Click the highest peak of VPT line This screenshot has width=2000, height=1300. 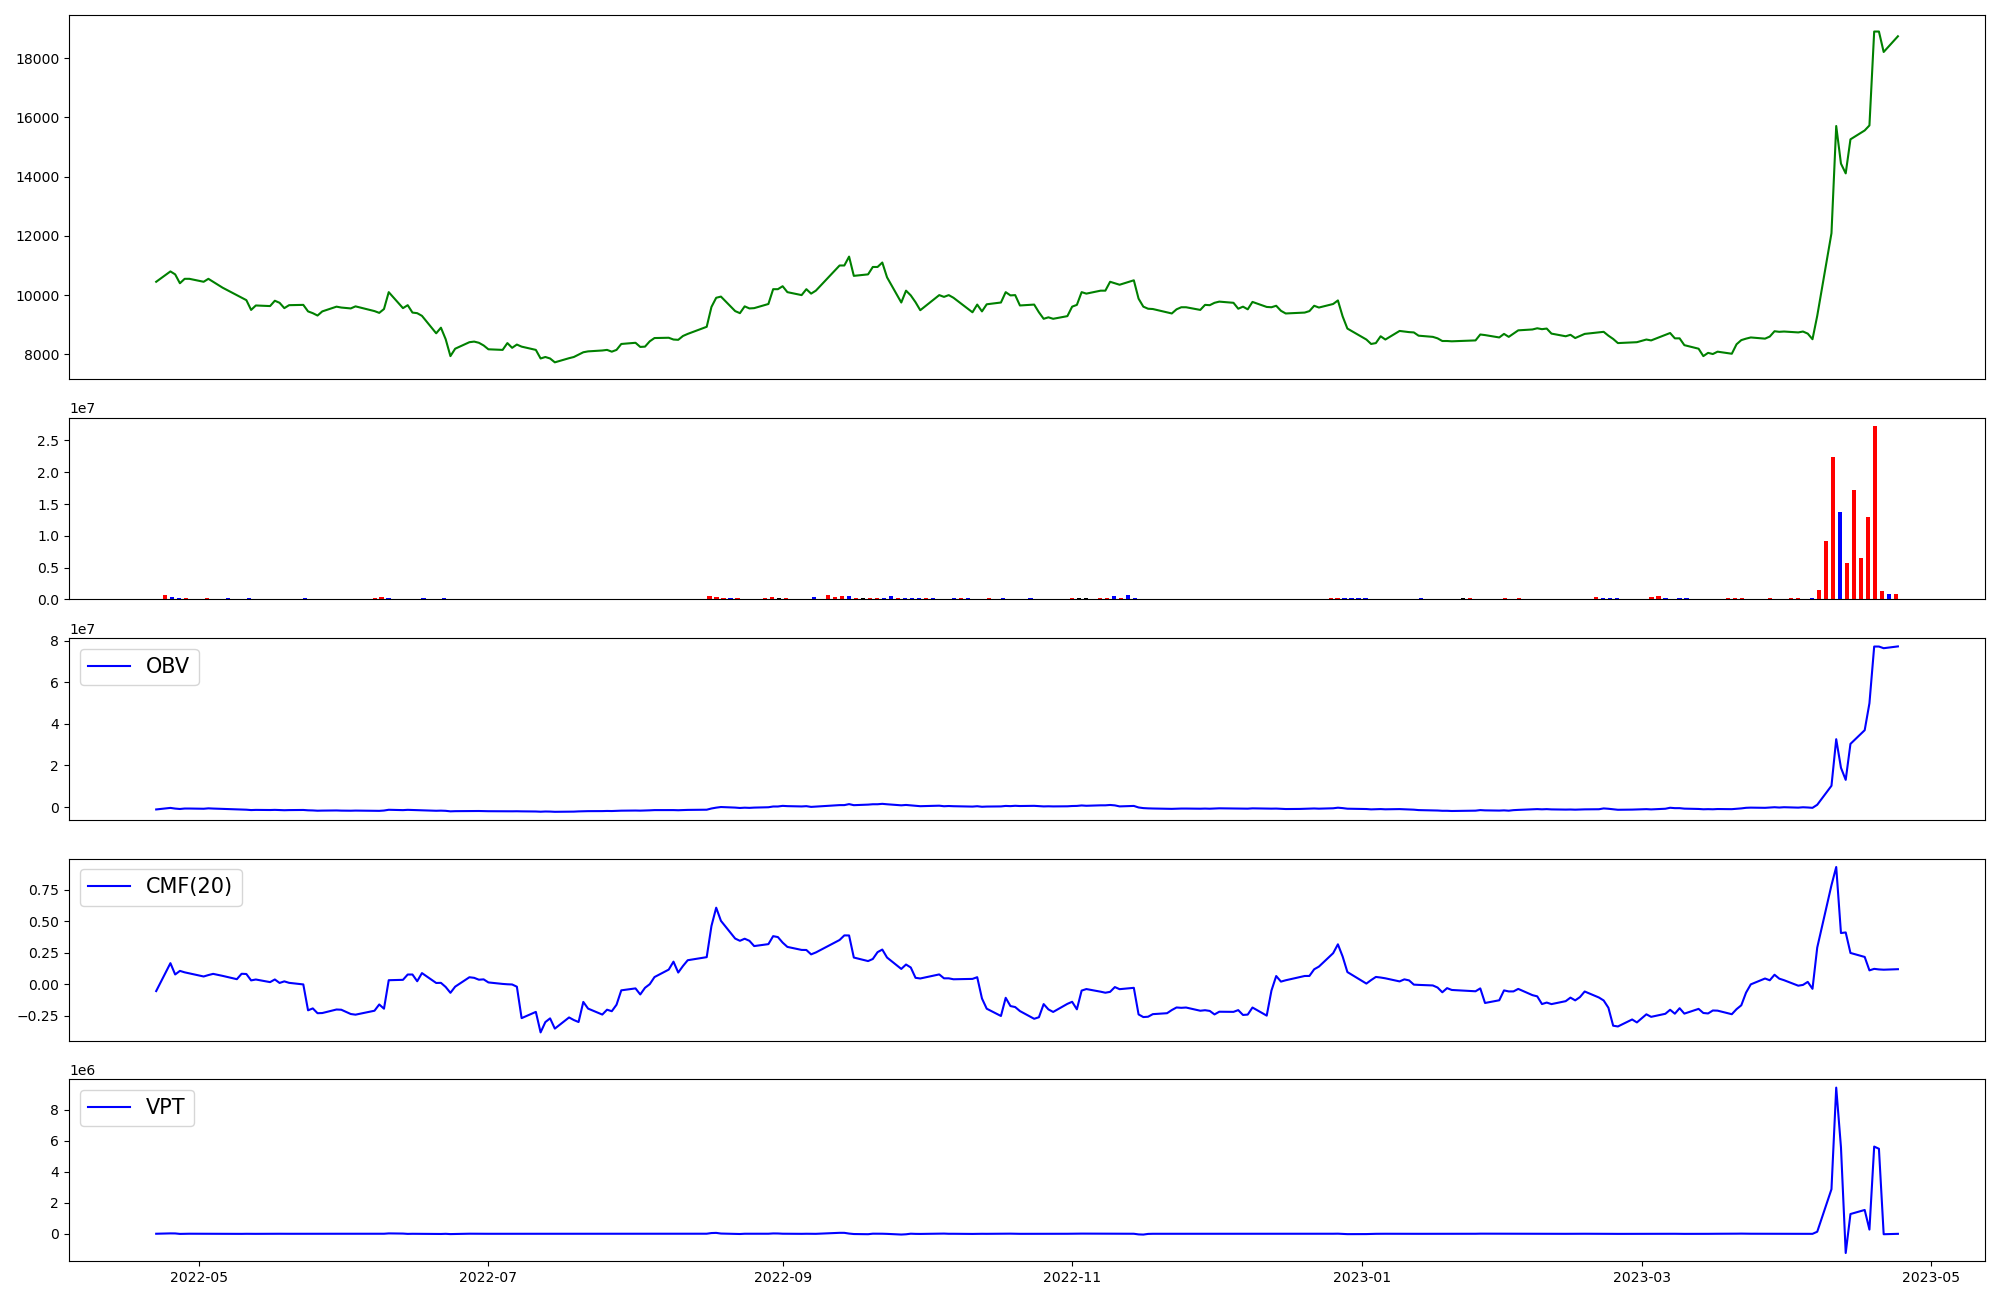pos(1836,1089)
